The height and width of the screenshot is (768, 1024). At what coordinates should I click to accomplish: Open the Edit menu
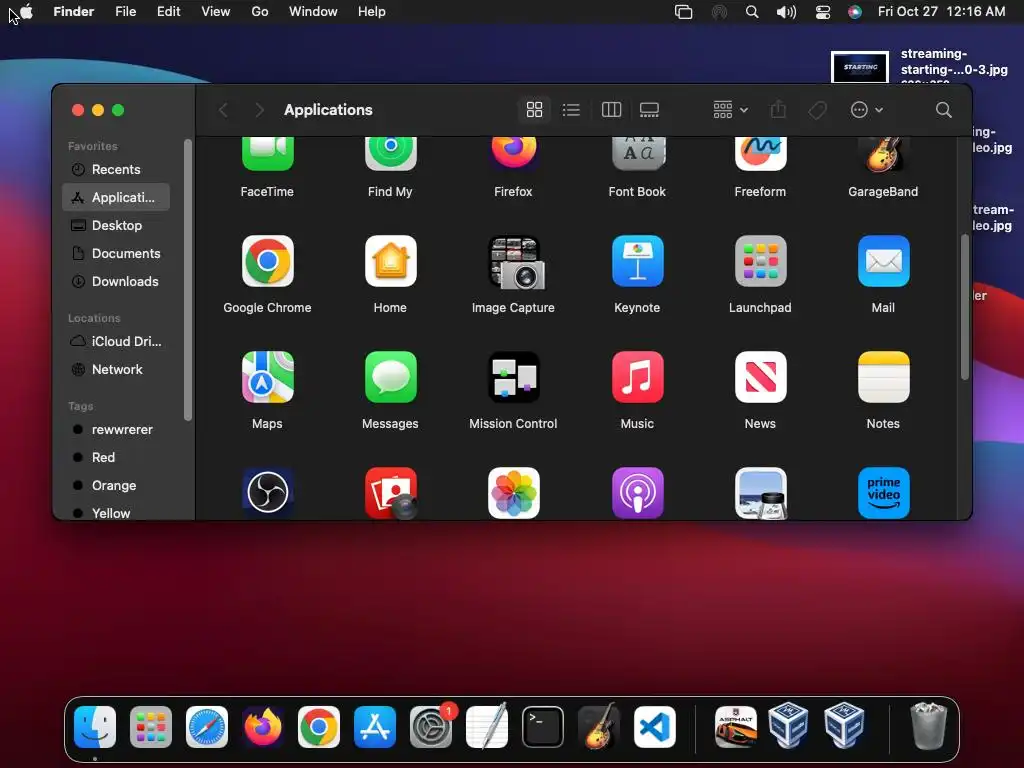(168, 12)
